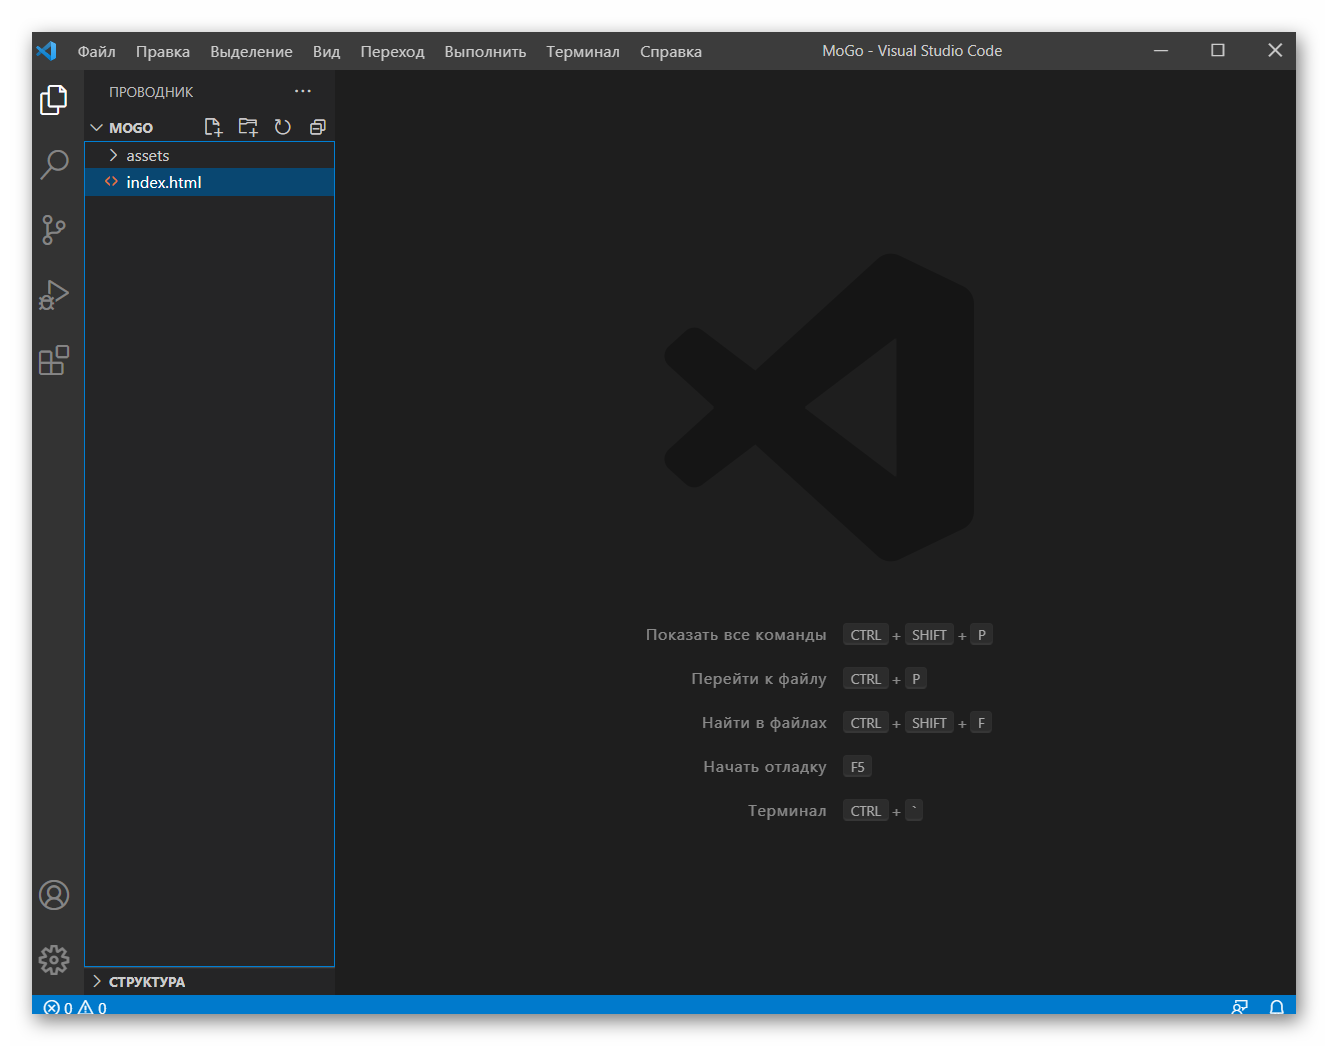The height and width of the screenshot is (1046, 1328).
Task: Open the Run and Debug view icon
Action: [x=54, y=295]
